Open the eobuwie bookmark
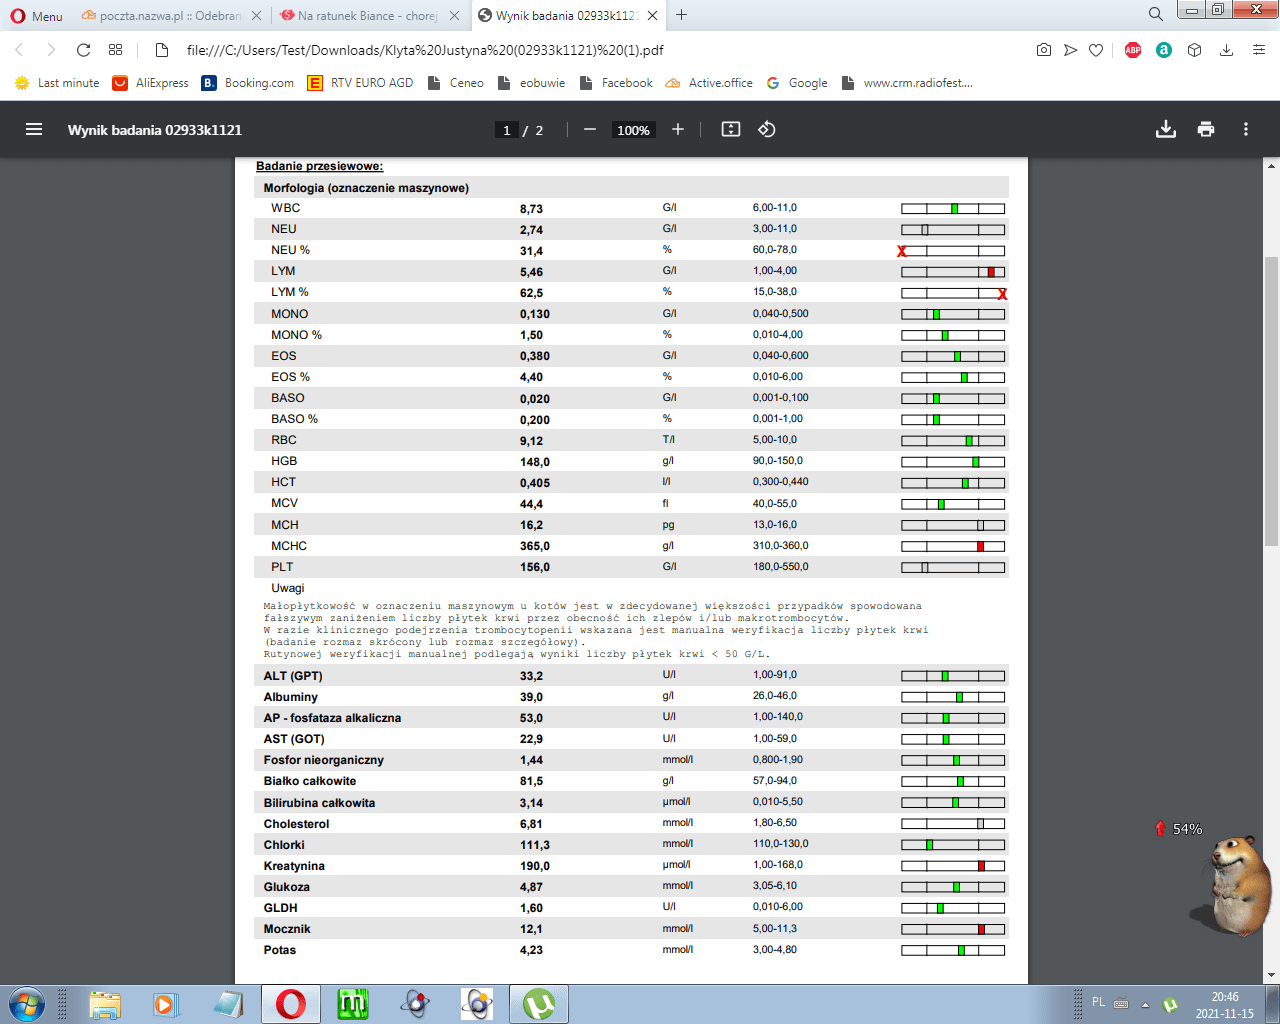 pyautogui.click(x=531, y=83)
